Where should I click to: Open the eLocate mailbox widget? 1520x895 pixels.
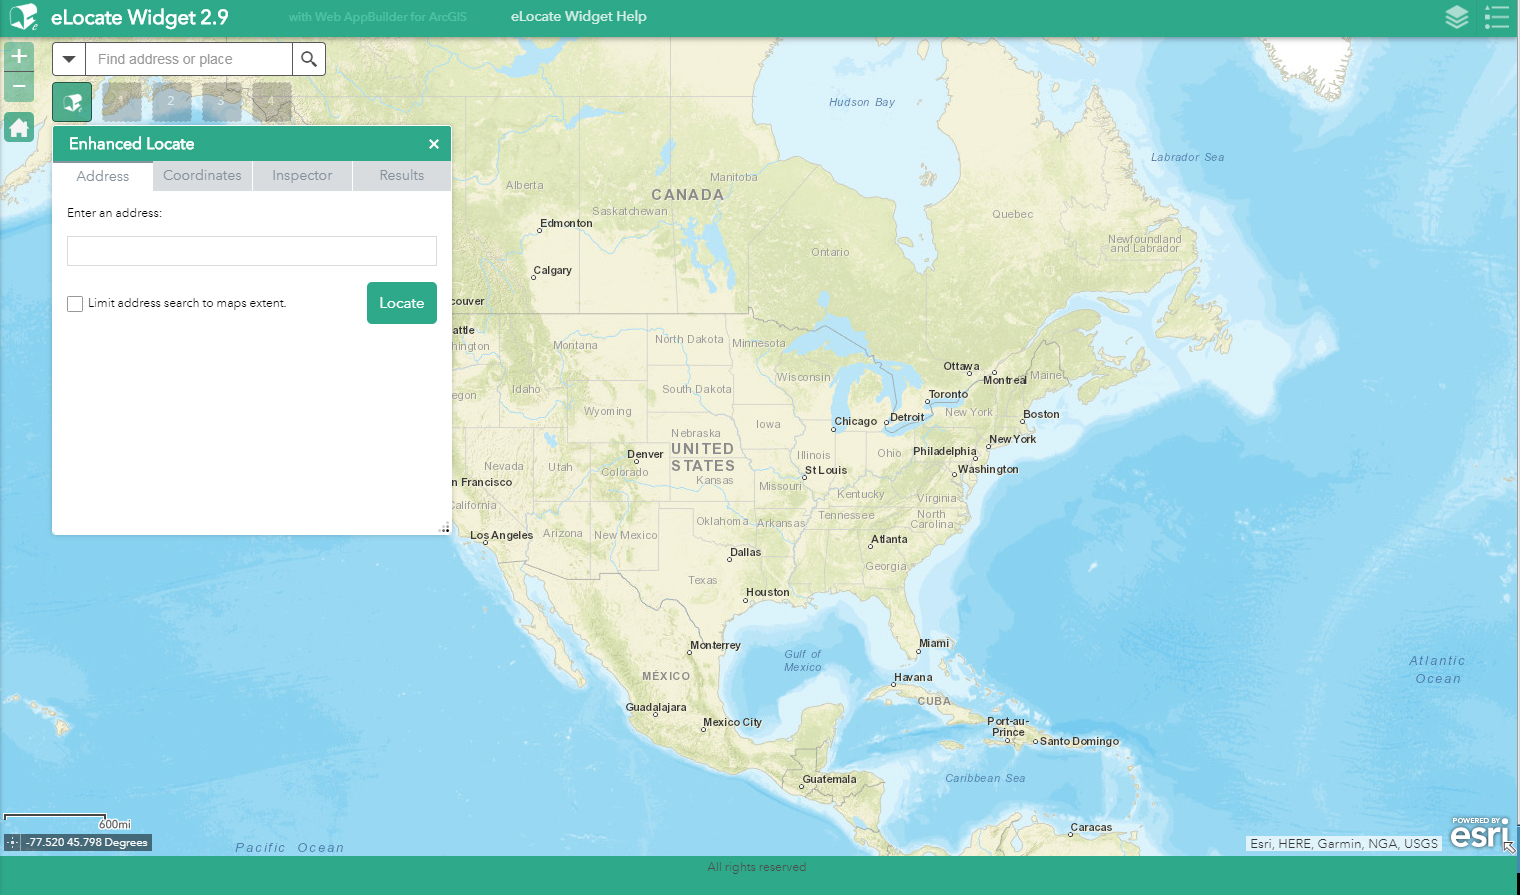point(72,102)
